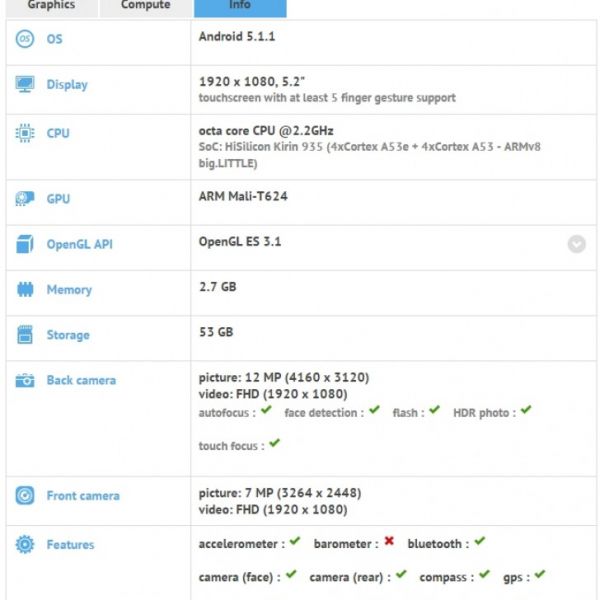
Task: Click the OpenGL API cube icon
Action: (25, 244)
